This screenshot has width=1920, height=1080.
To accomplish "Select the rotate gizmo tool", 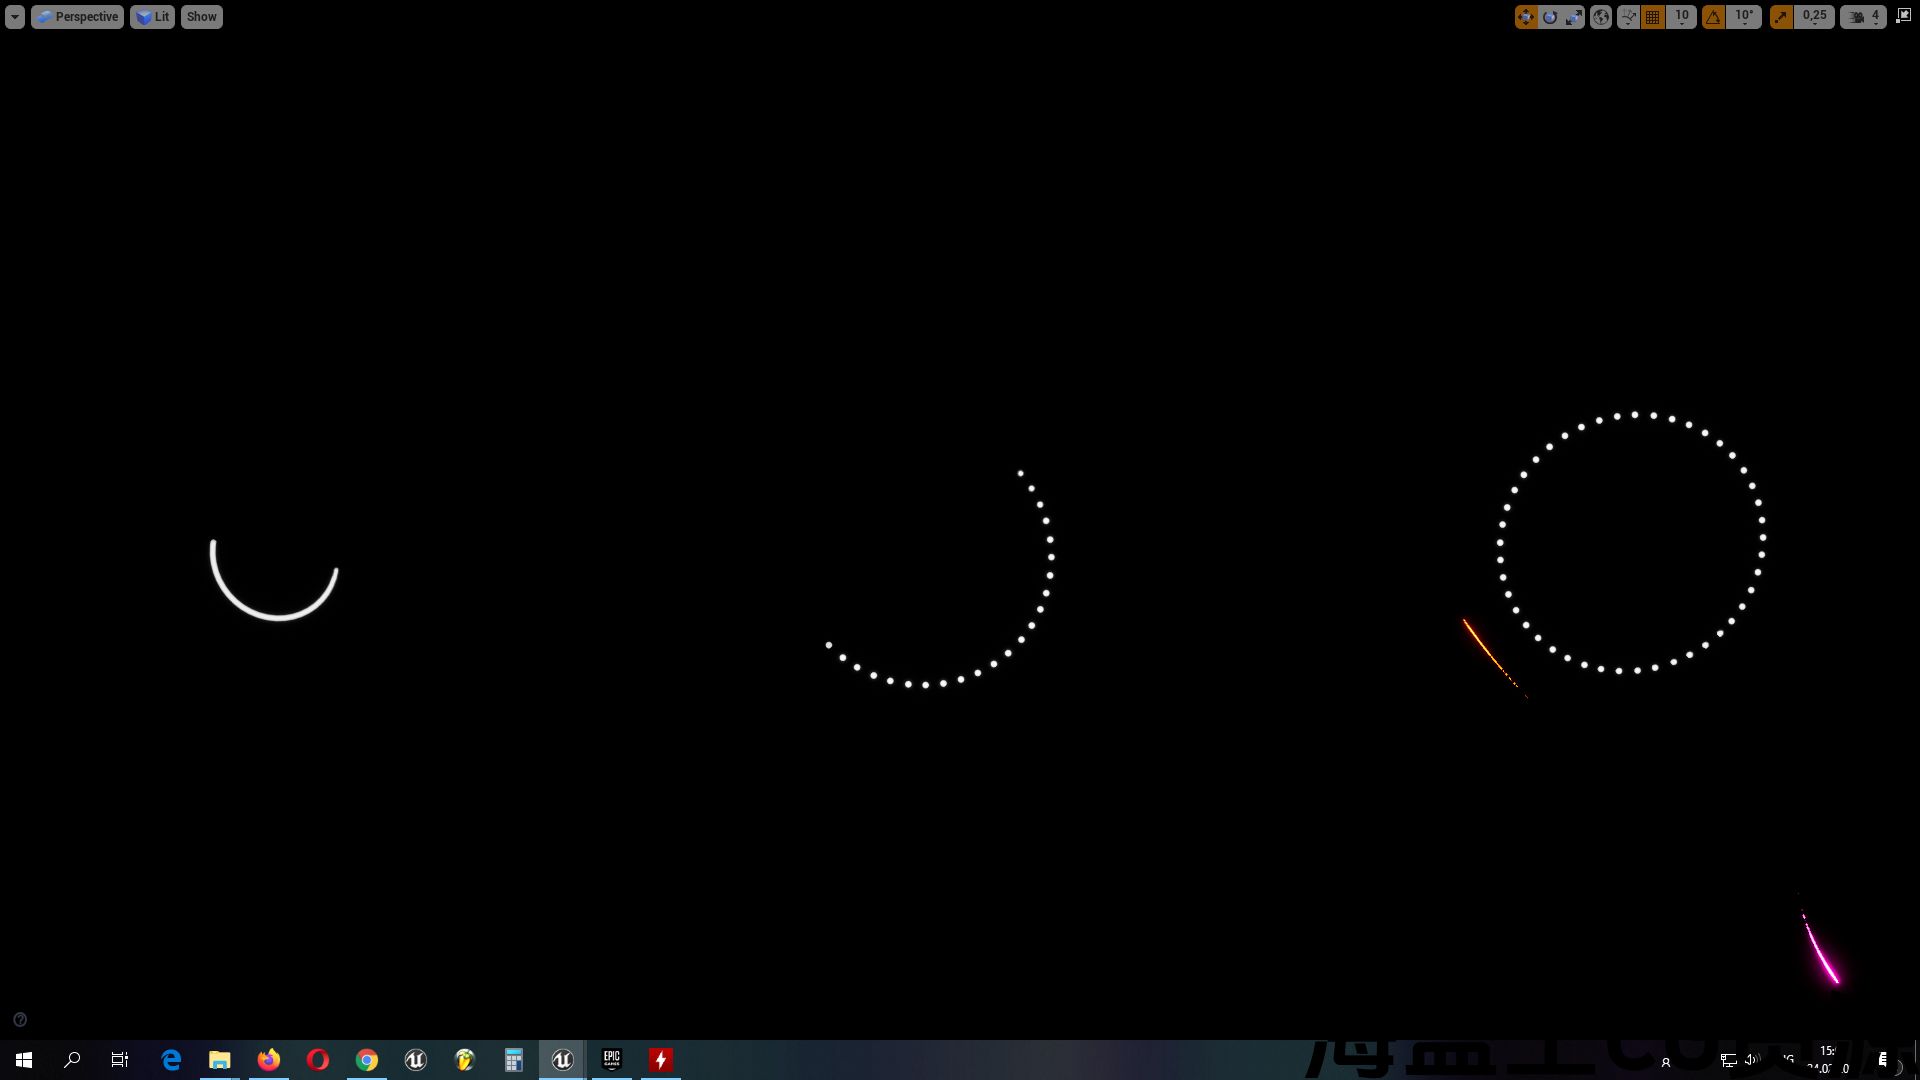I will point(1550,17).
